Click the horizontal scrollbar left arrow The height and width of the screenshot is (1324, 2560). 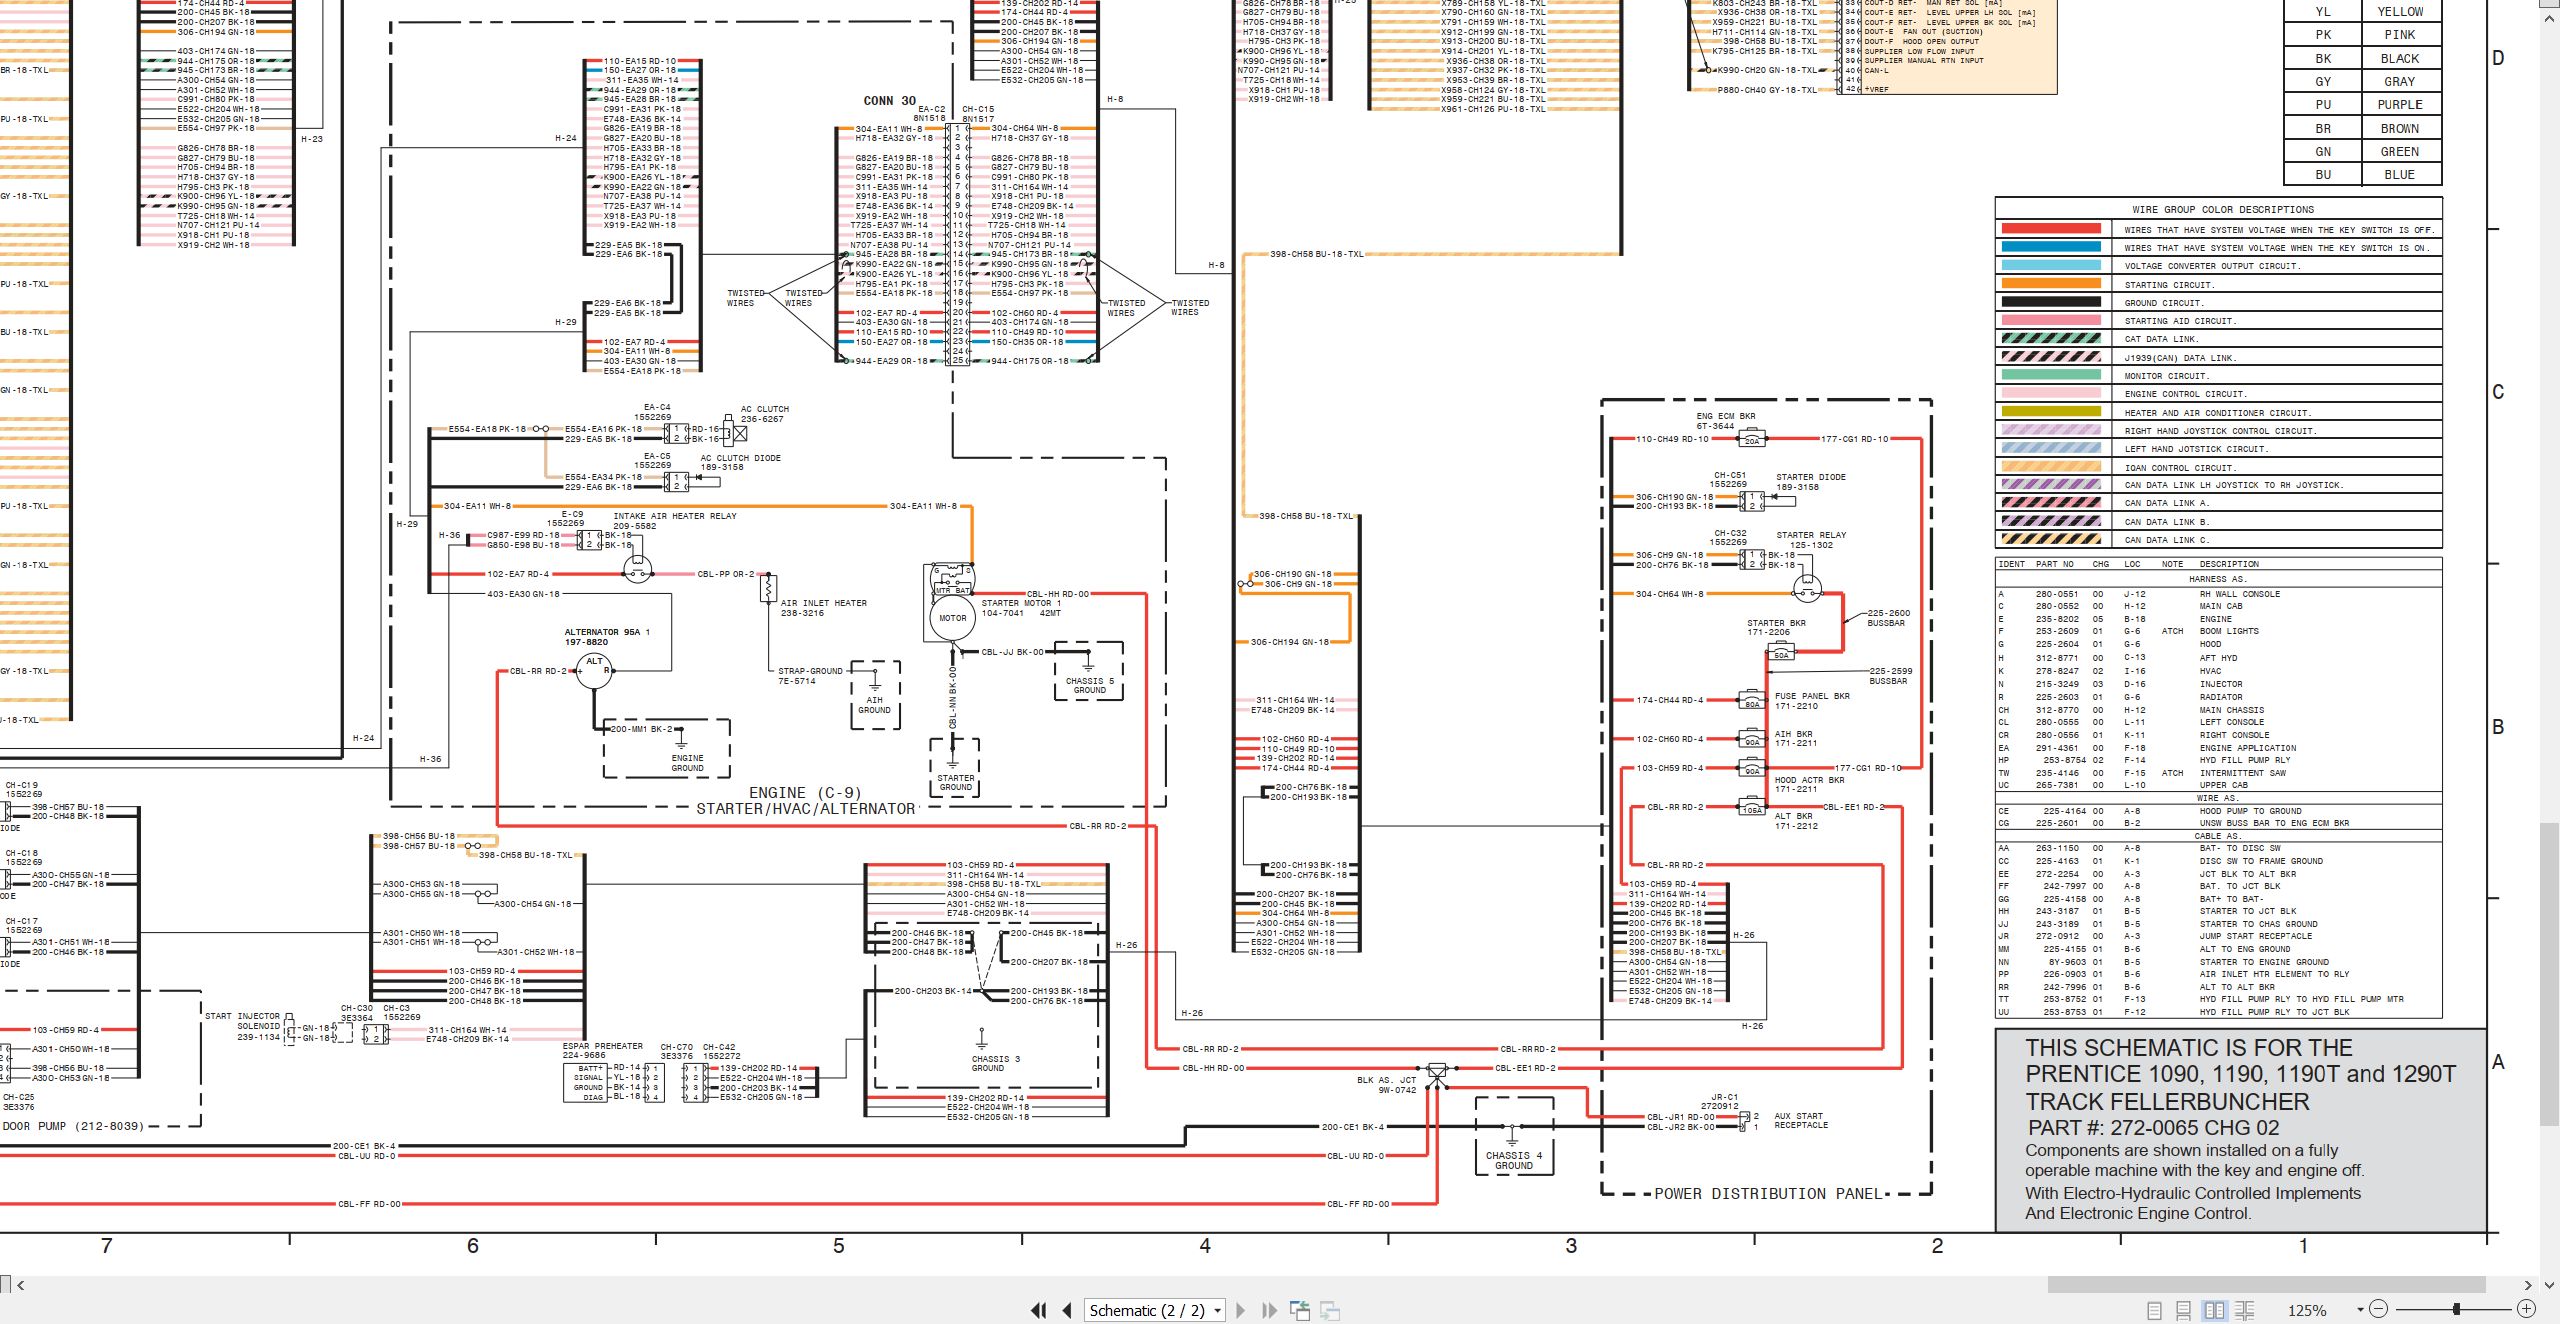pos(21,1285)
